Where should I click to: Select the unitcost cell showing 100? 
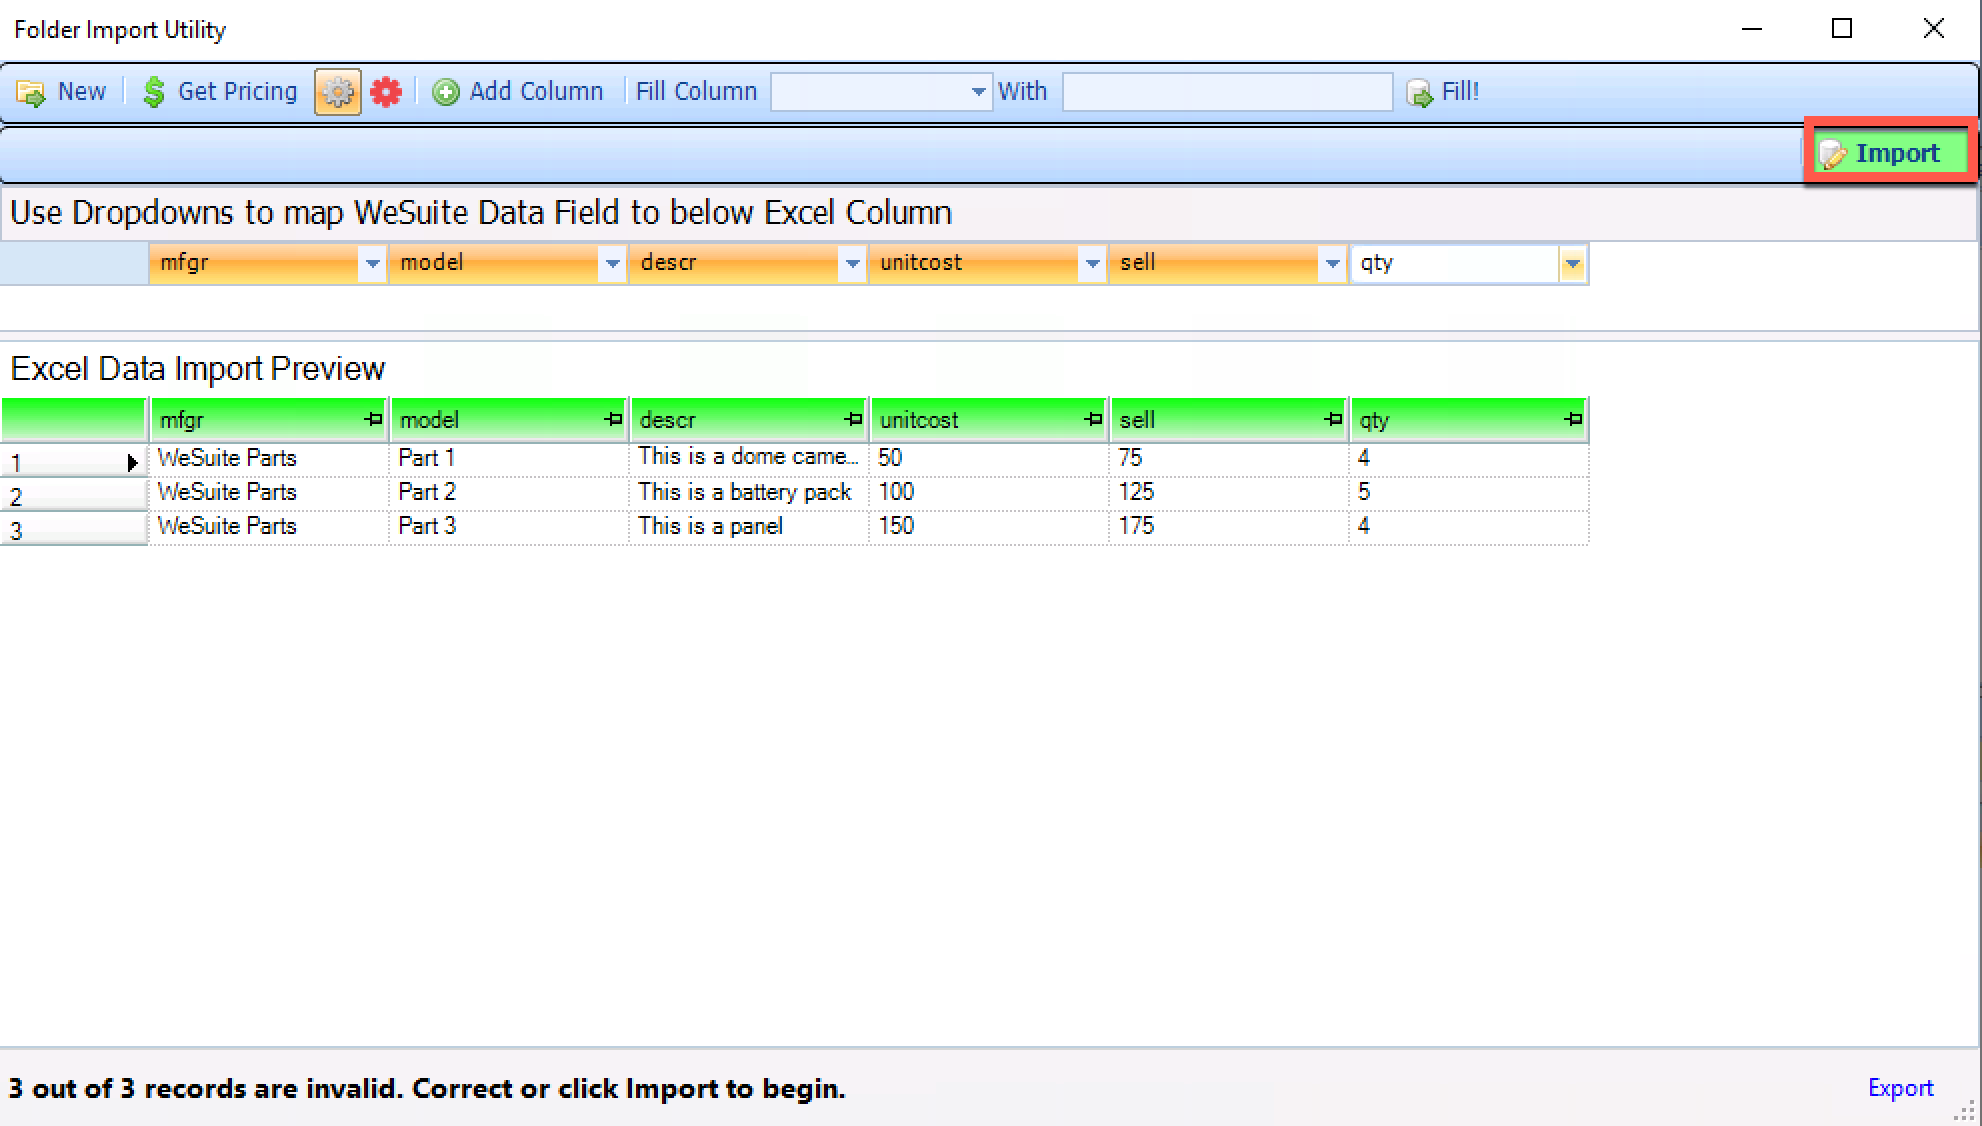point(988,493)
